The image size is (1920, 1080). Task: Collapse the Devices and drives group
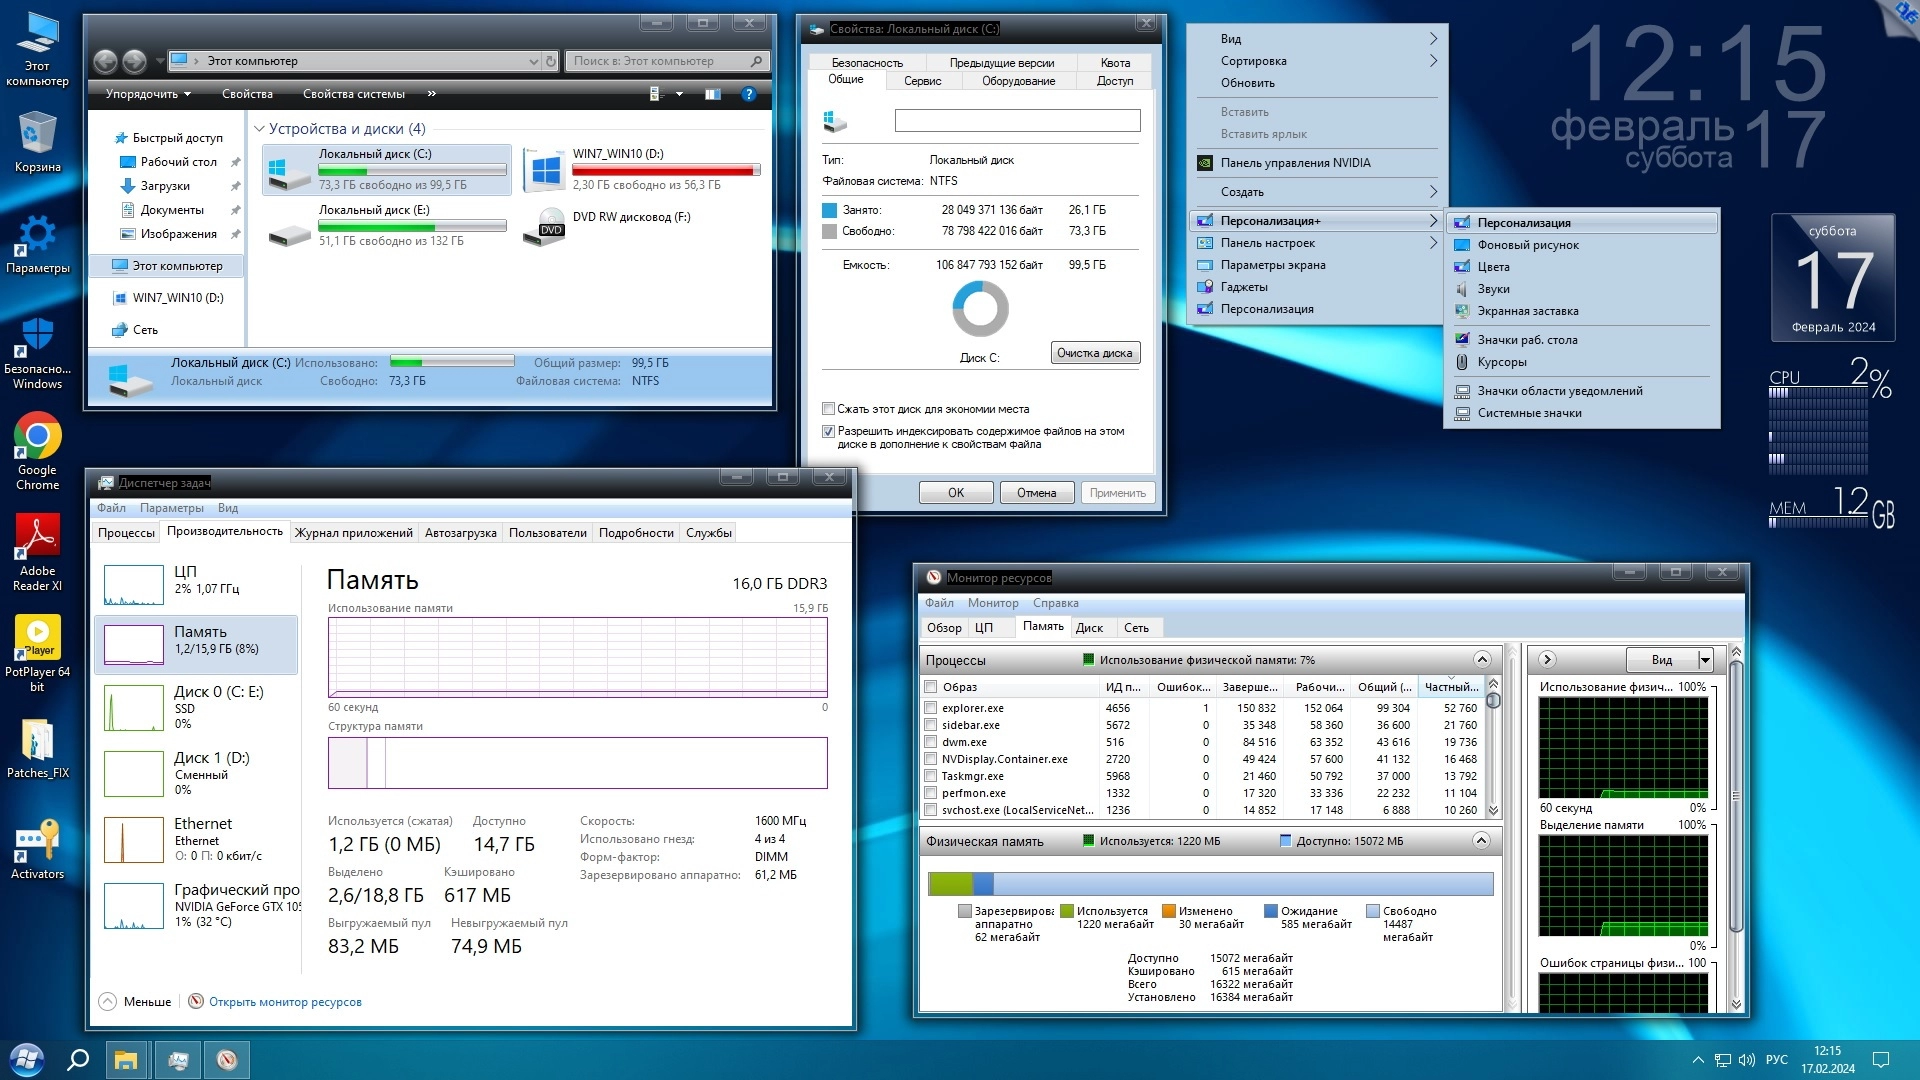[259, 129]
